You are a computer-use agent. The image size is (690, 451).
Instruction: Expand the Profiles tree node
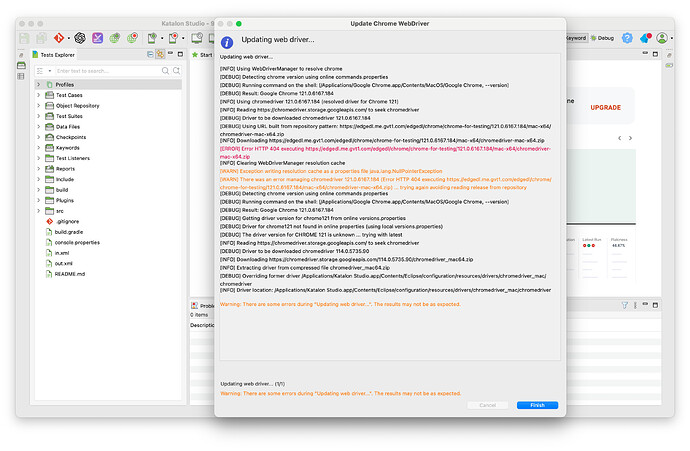click(39, 84)
